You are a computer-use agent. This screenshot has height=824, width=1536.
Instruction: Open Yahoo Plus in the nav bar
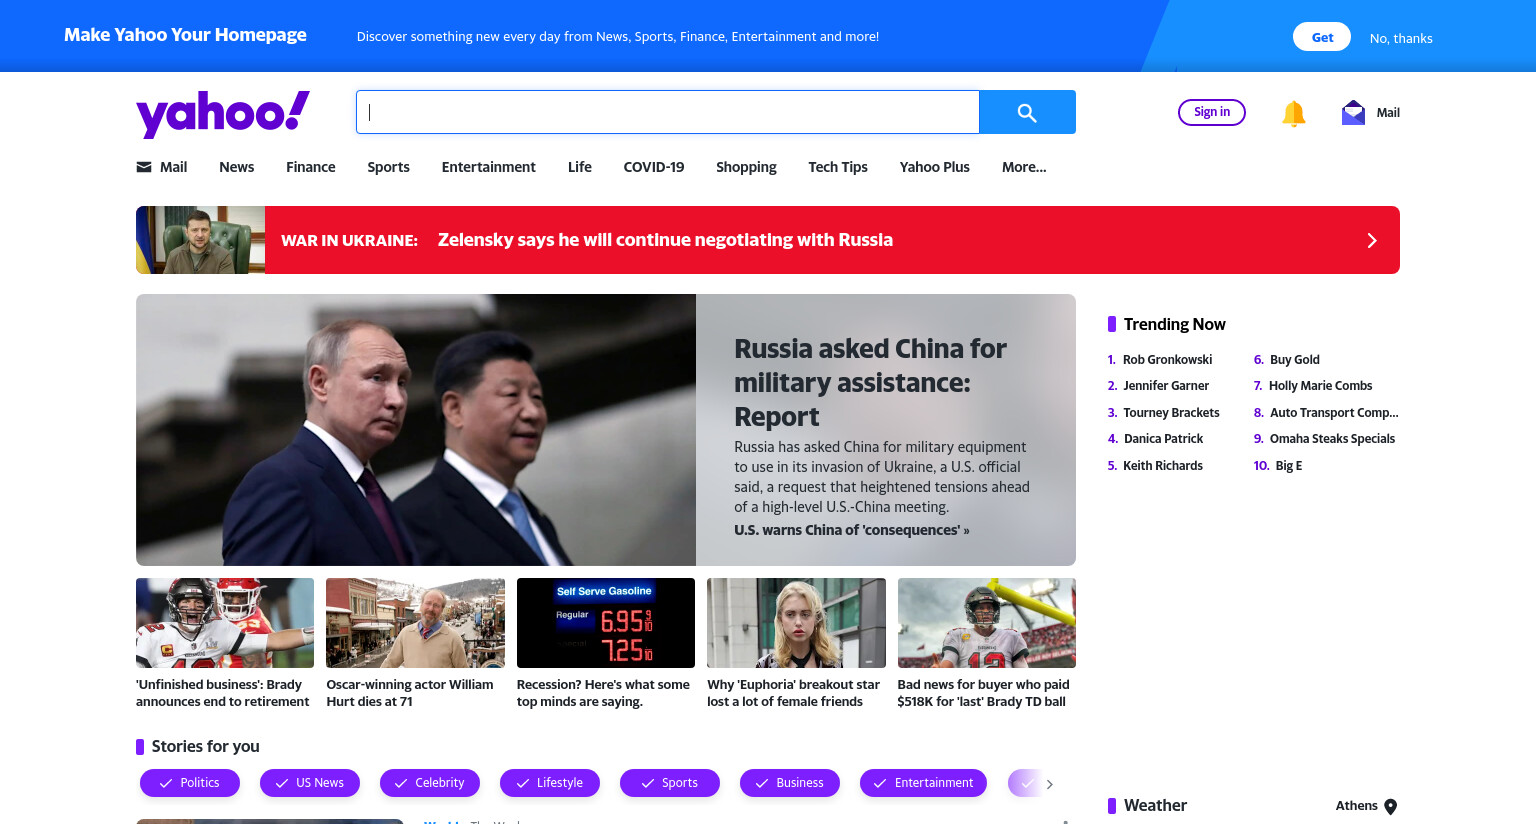pyautogui.click(x=935, y=167)
